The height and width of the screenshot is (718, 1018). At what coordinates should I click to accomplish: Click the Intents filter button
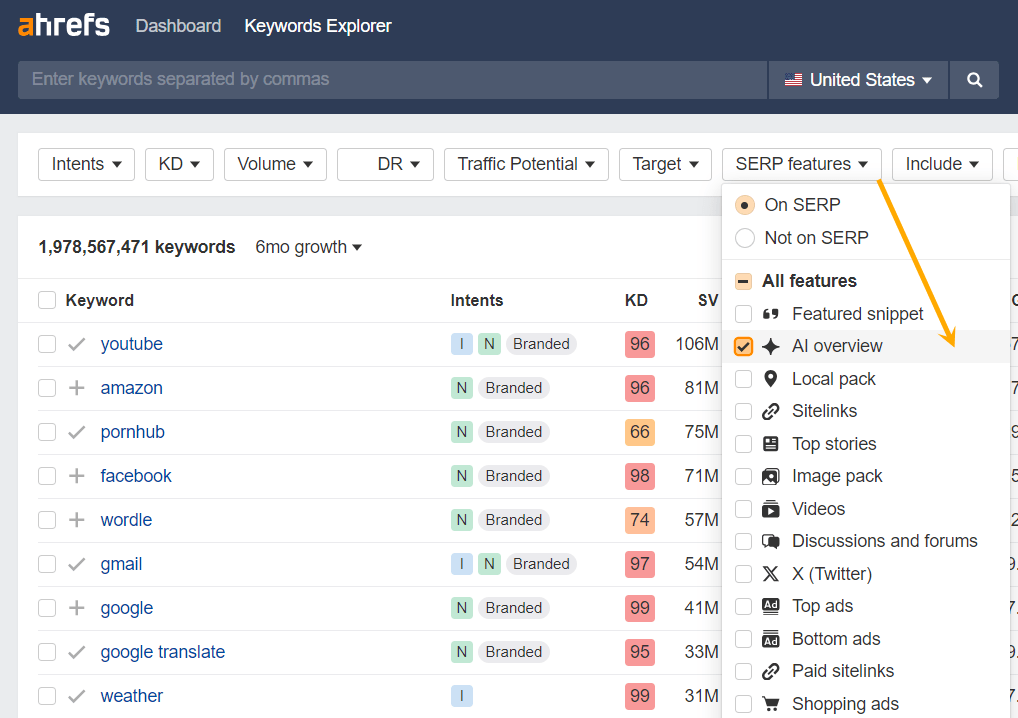pos(86,164)
